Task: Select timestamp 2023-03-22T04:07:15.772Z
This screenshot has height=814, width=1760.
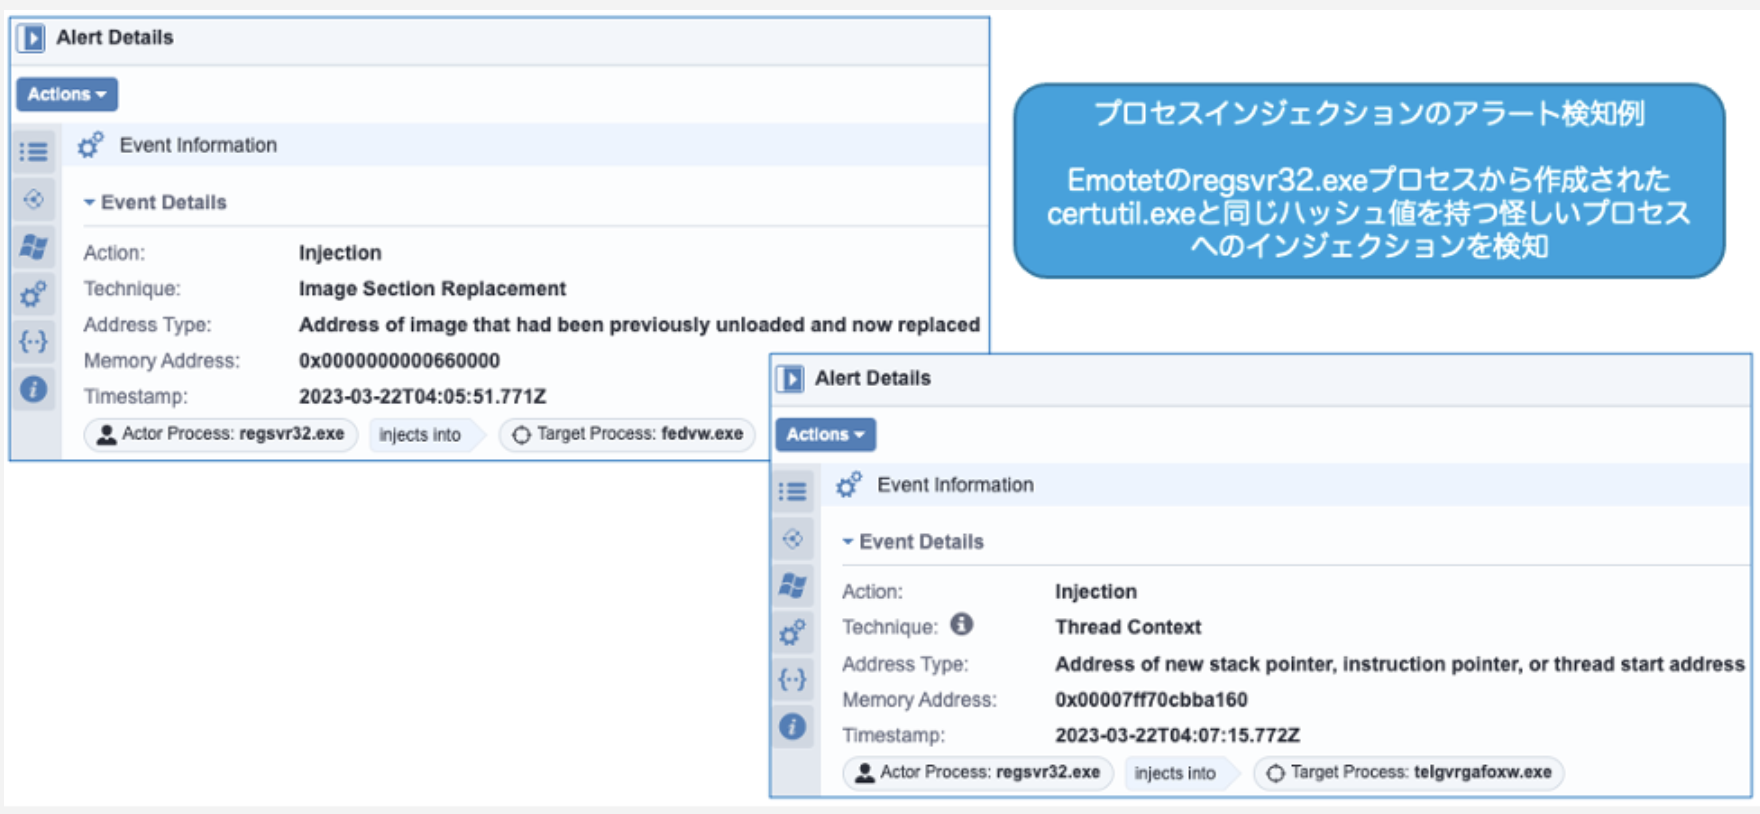Action: click(1177, 736)
